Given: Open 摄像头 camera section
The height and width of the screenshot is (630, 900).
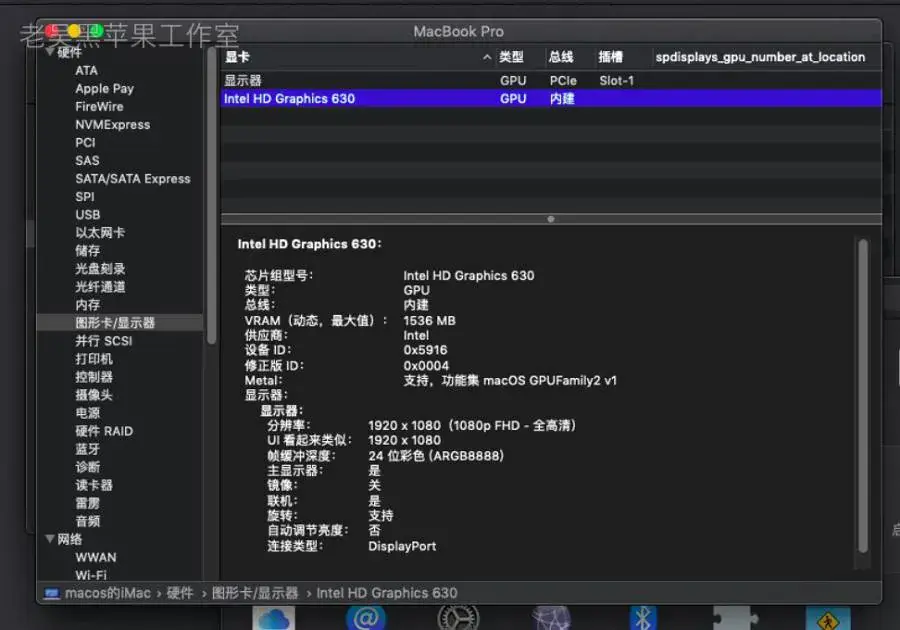Looking at the screenshot, I should (x=94, y=395).
